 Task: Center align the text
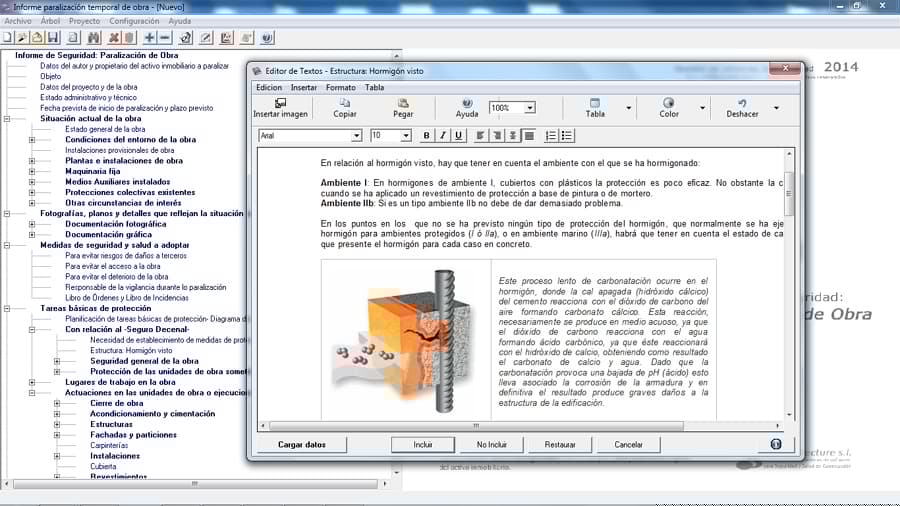click(x=513, y=135)
